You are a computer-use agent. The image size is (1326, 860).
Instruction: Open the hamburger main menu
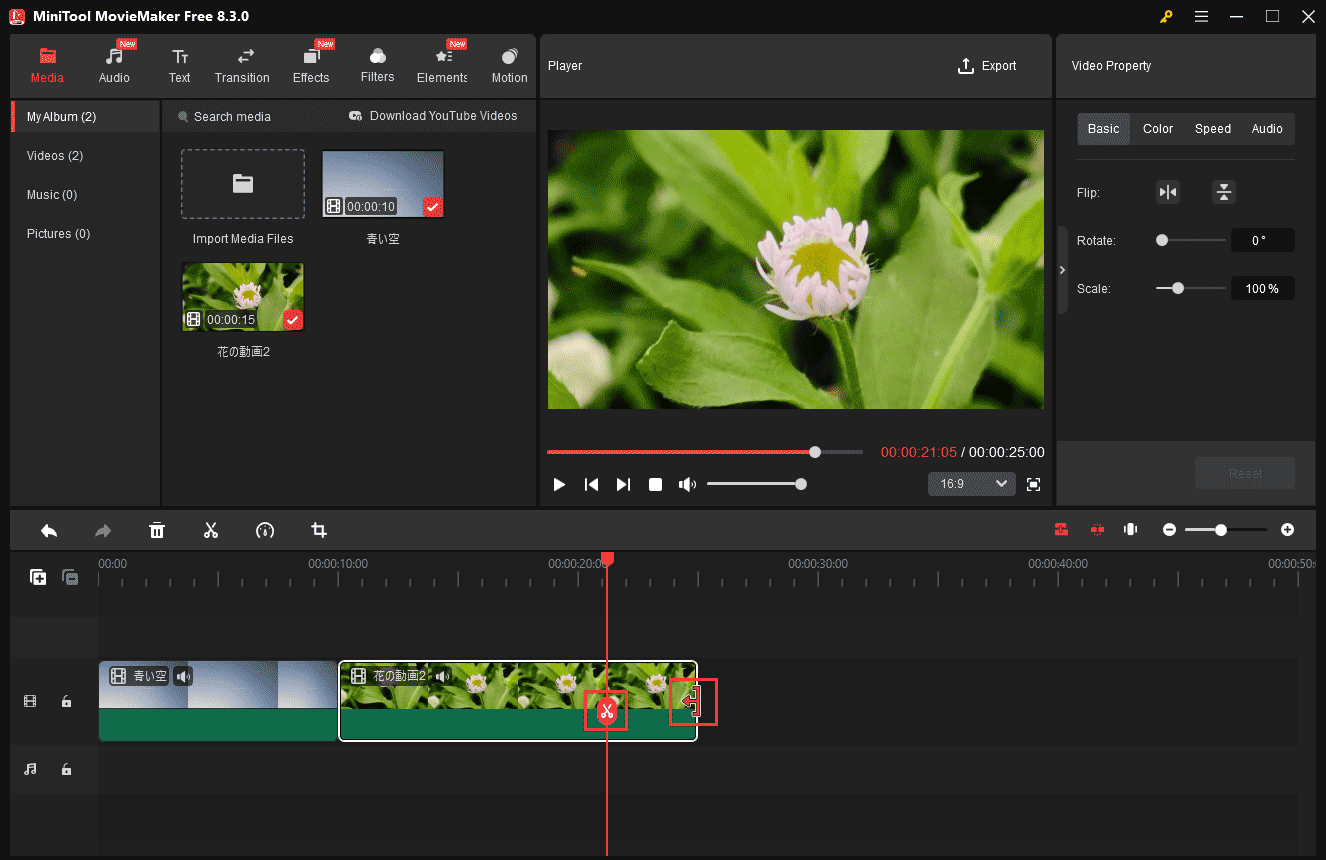click(x=1201, y=17)
